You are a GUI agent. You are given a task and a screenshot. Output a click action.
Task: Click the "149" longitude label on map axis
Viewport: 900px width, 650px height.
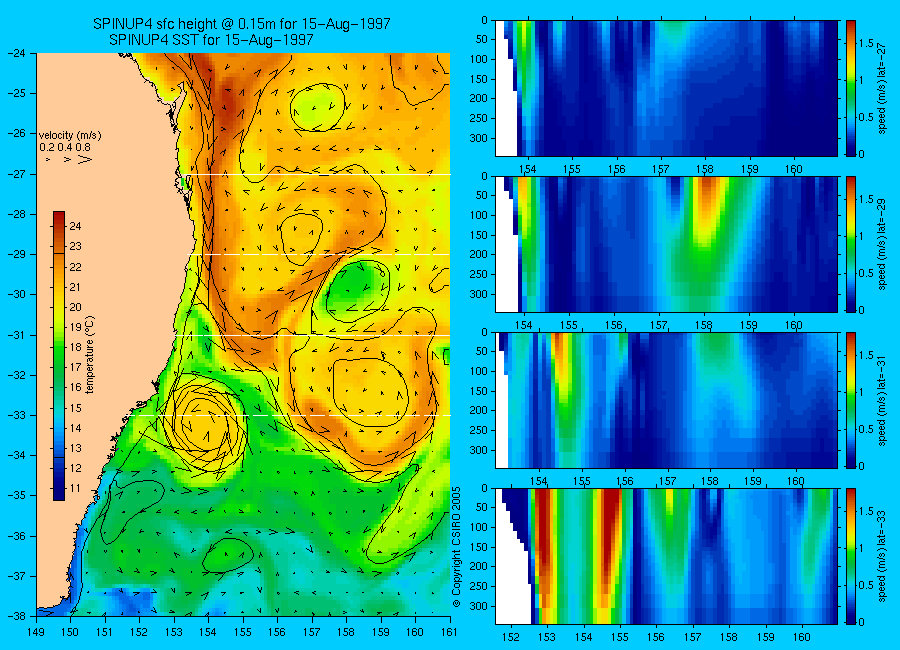[36, 632]
